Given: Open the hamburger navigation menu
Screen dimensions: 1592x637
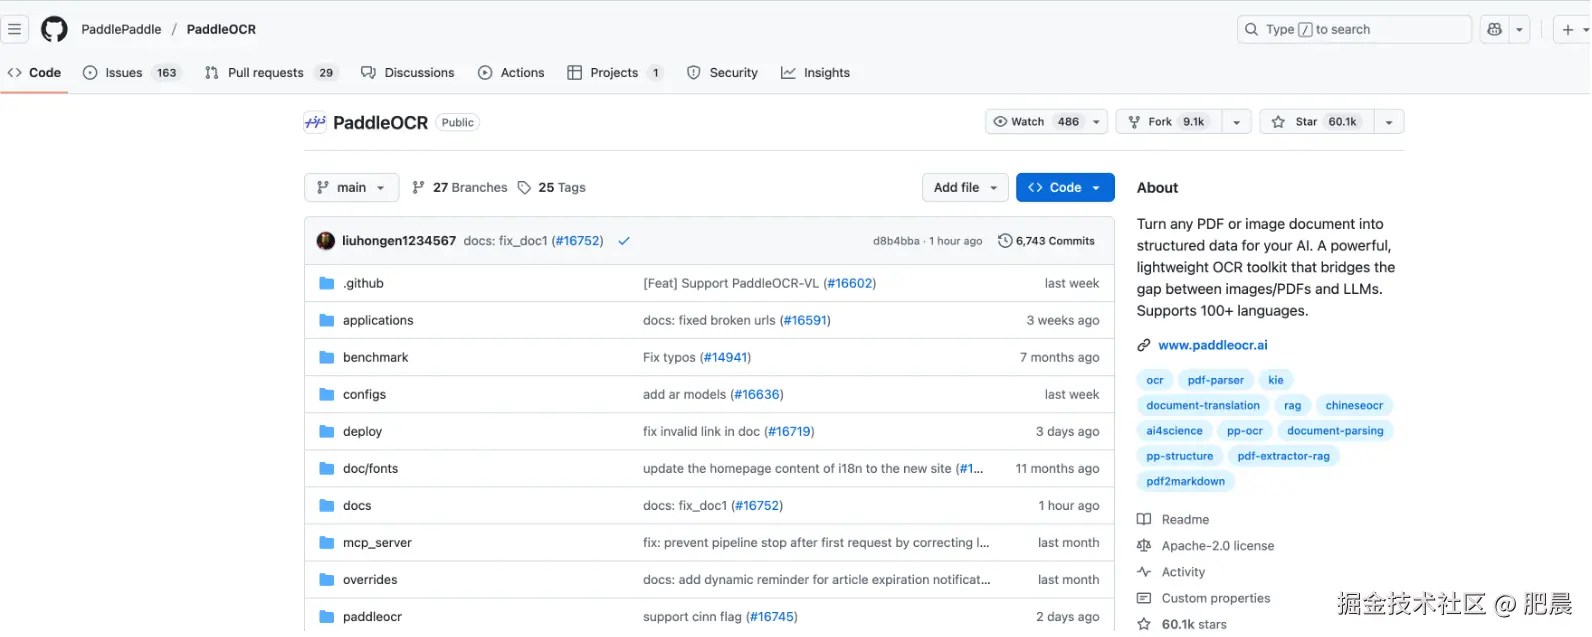Looking at the screenshot, I should (x=14, y=29).
